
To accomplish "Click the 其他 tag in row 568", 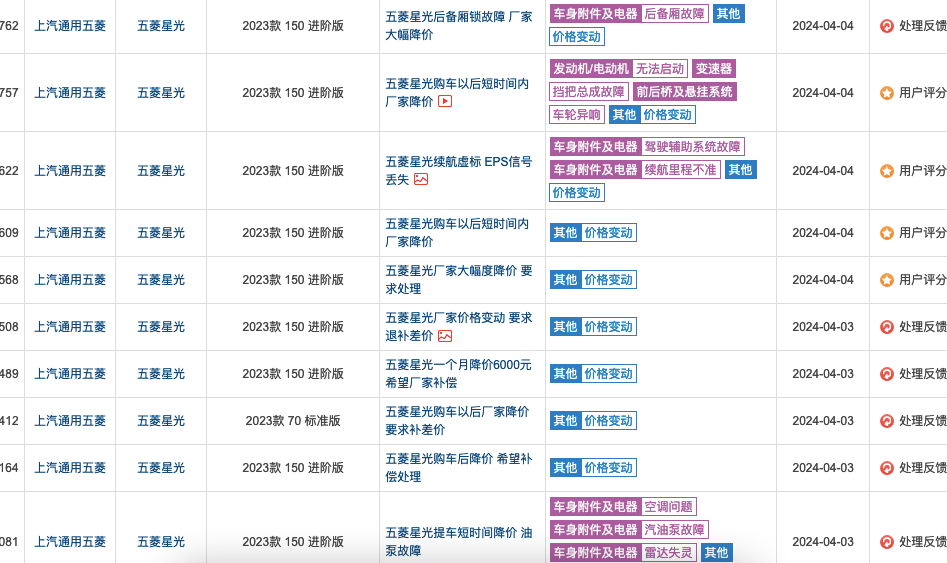I will 565,280.
